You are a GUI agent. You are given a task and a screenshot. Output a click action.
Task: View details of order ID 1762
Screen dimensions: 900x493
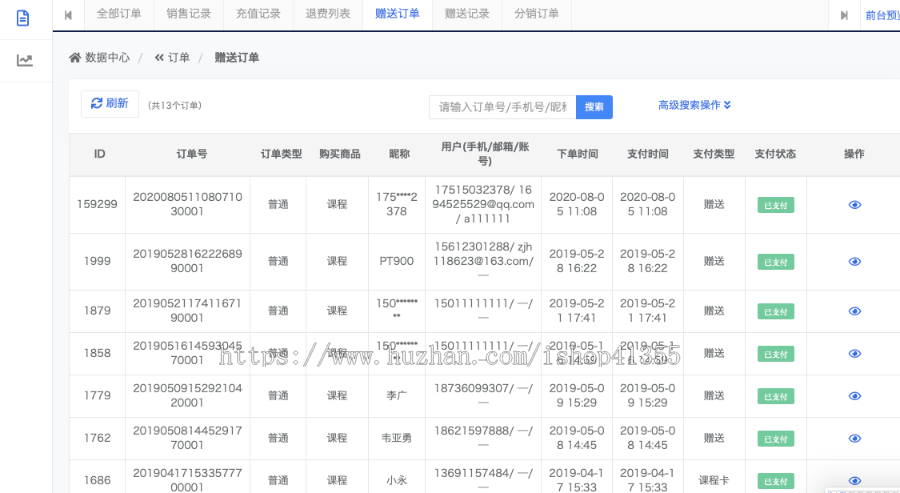click(x=854, y=438)
